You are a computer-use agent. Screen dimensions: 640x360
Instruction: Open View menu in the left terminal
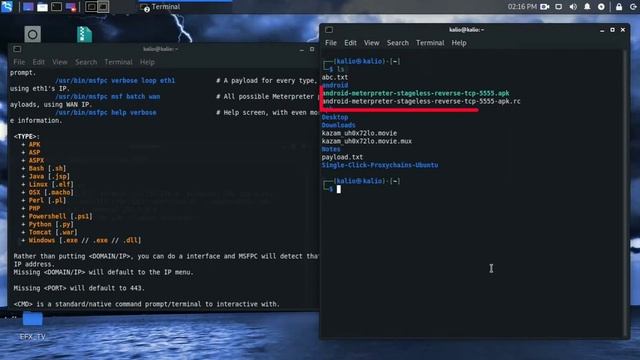pos(60,62)
